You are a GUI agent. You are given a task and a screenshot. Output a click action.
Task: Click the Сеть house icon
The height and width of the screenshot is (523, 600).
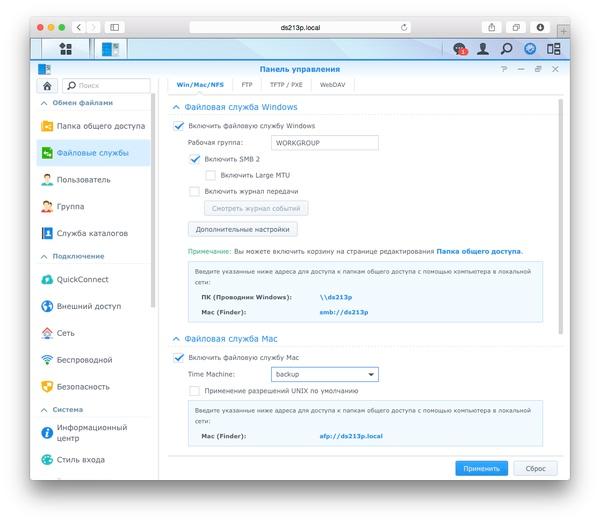47,333
